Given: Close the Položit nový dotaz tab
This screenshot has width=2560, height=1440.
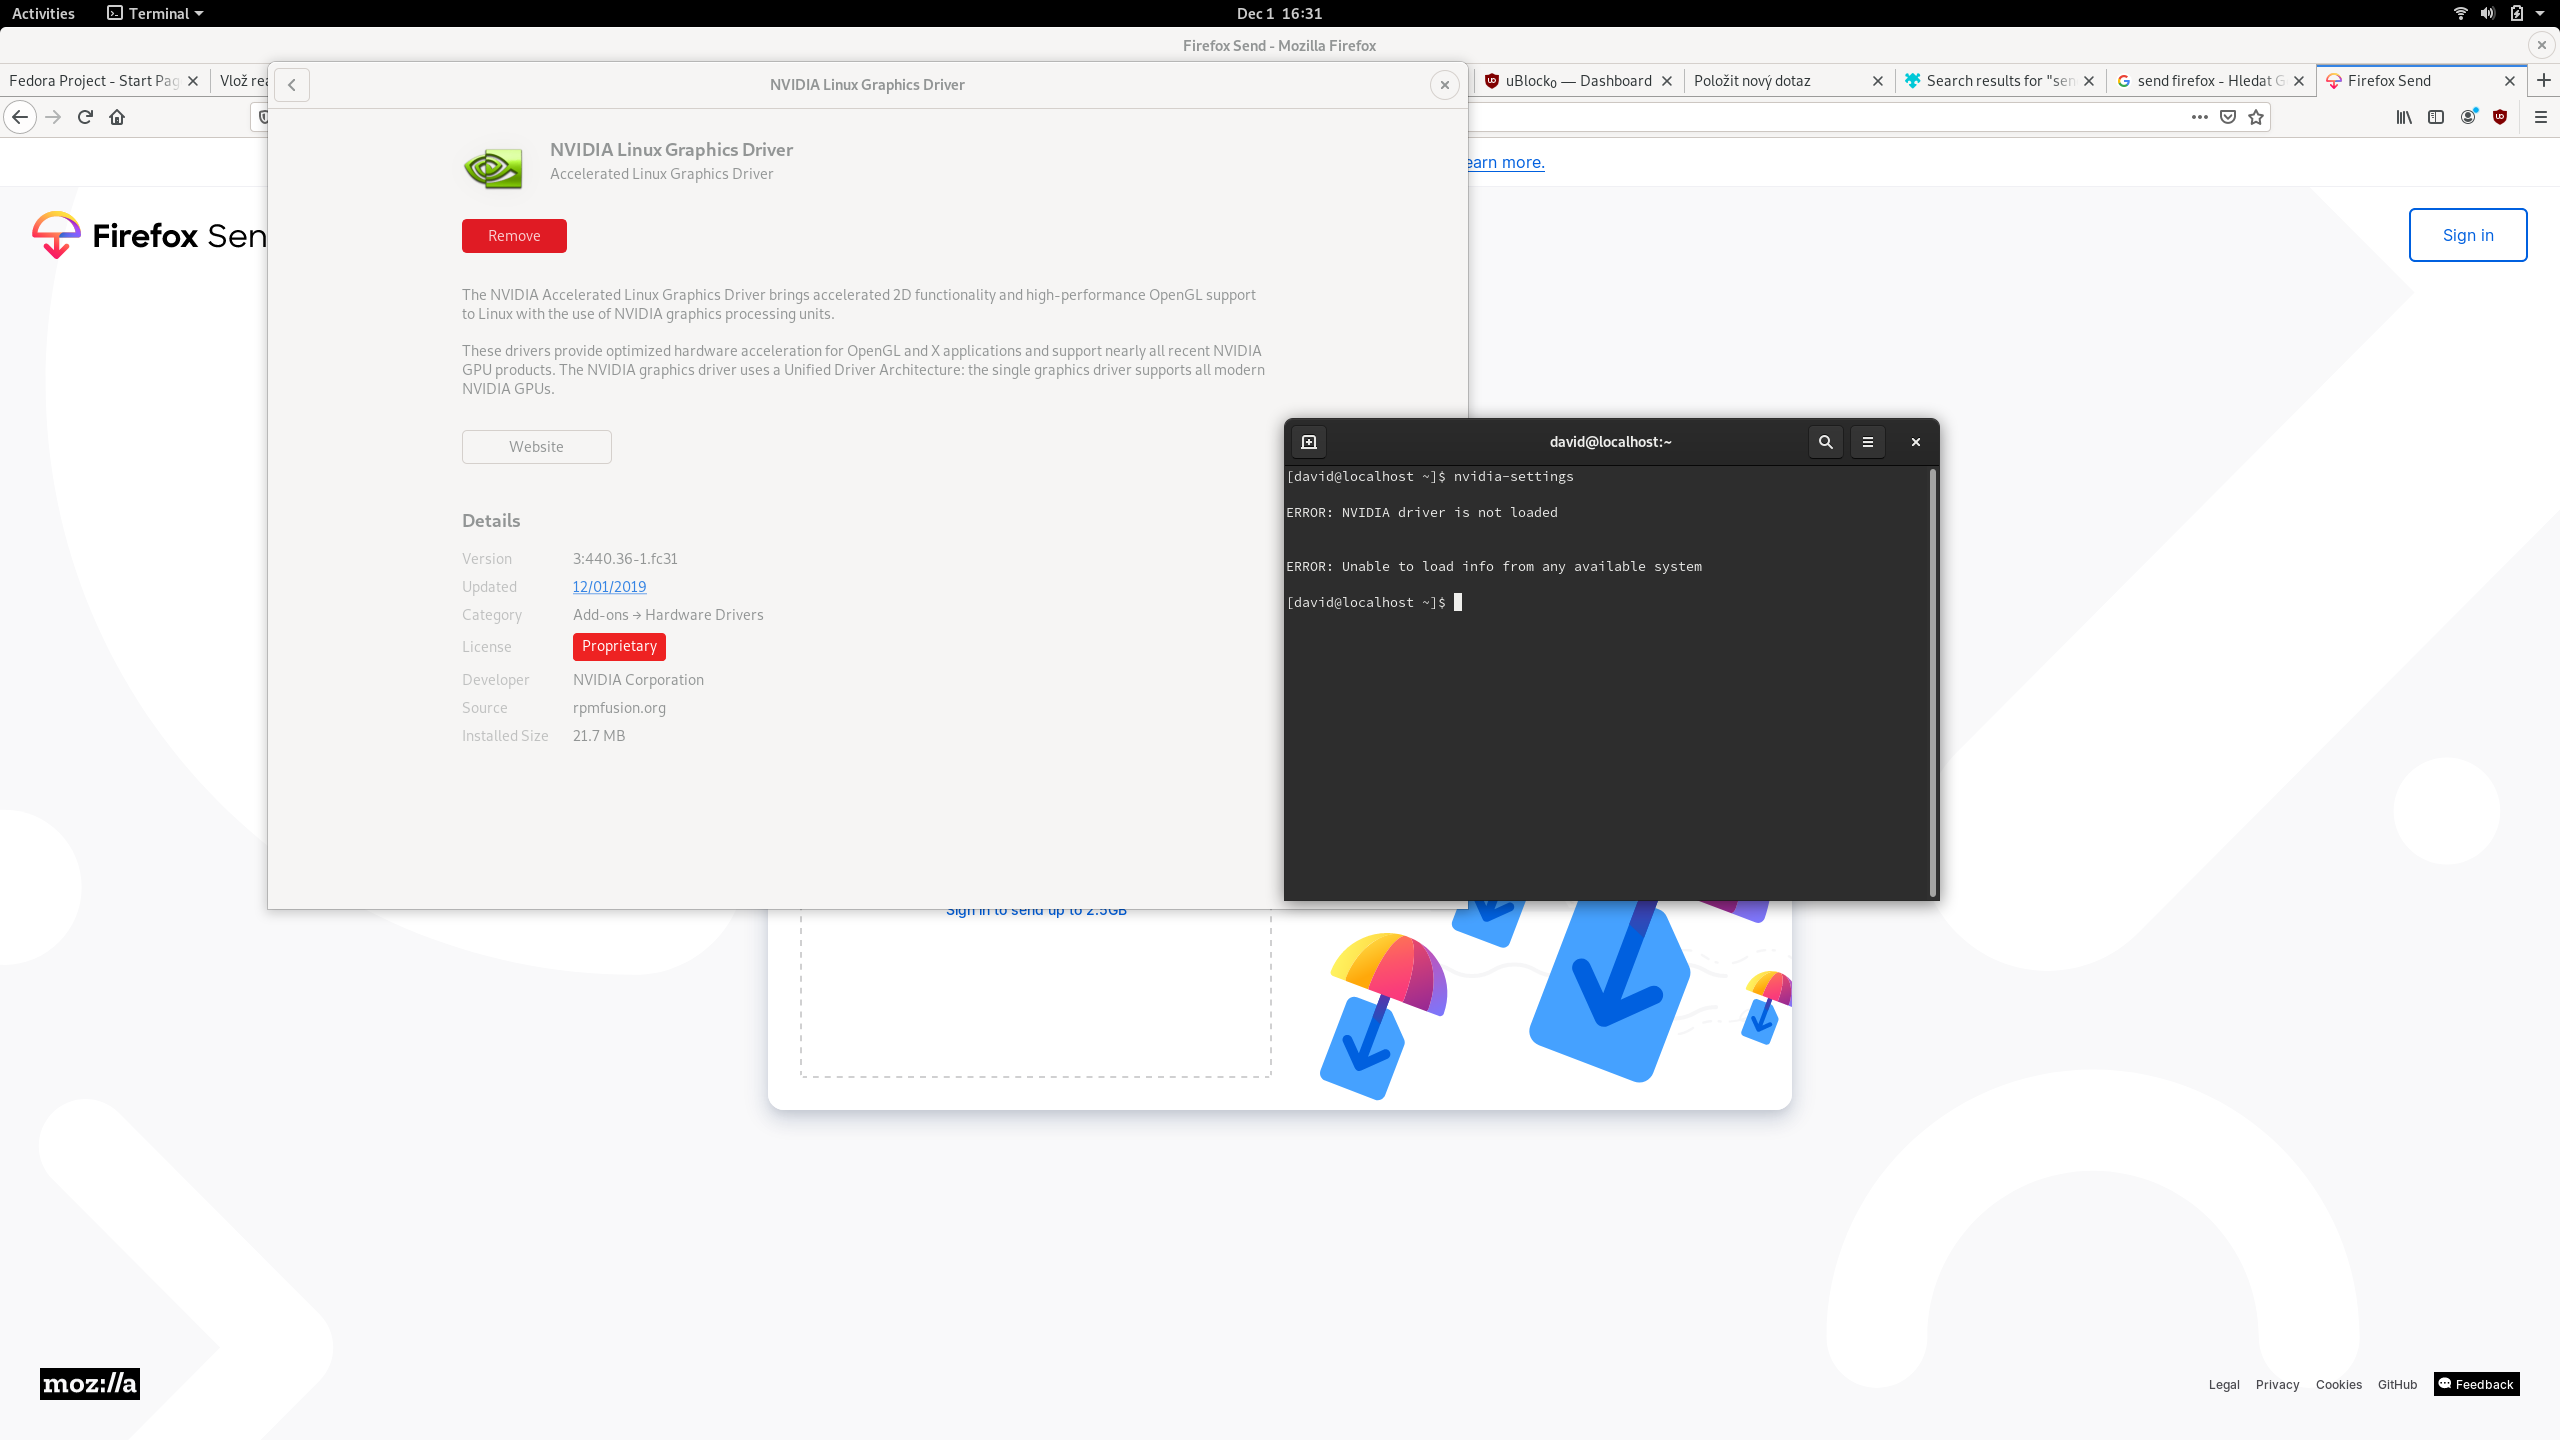Looking at the screenshot, I should [x=1877, y=80].
